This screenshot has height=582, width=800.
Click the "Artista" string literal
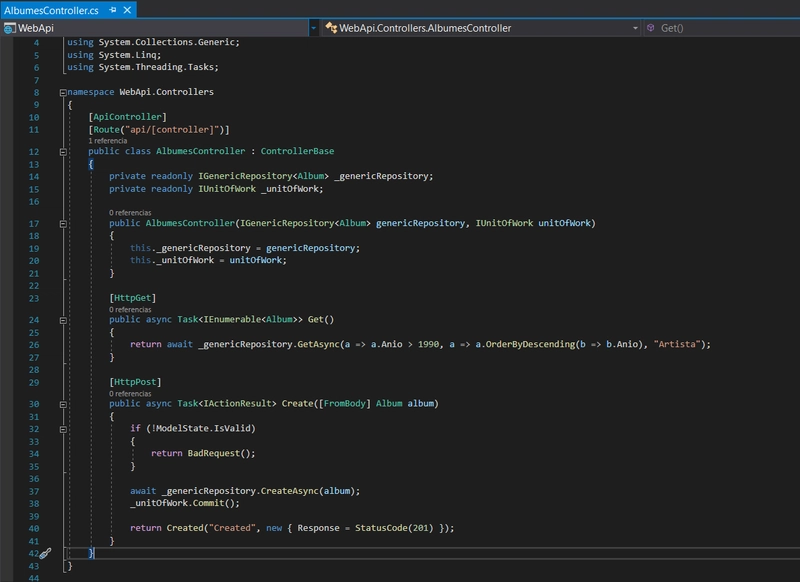(x=677, y=344)
